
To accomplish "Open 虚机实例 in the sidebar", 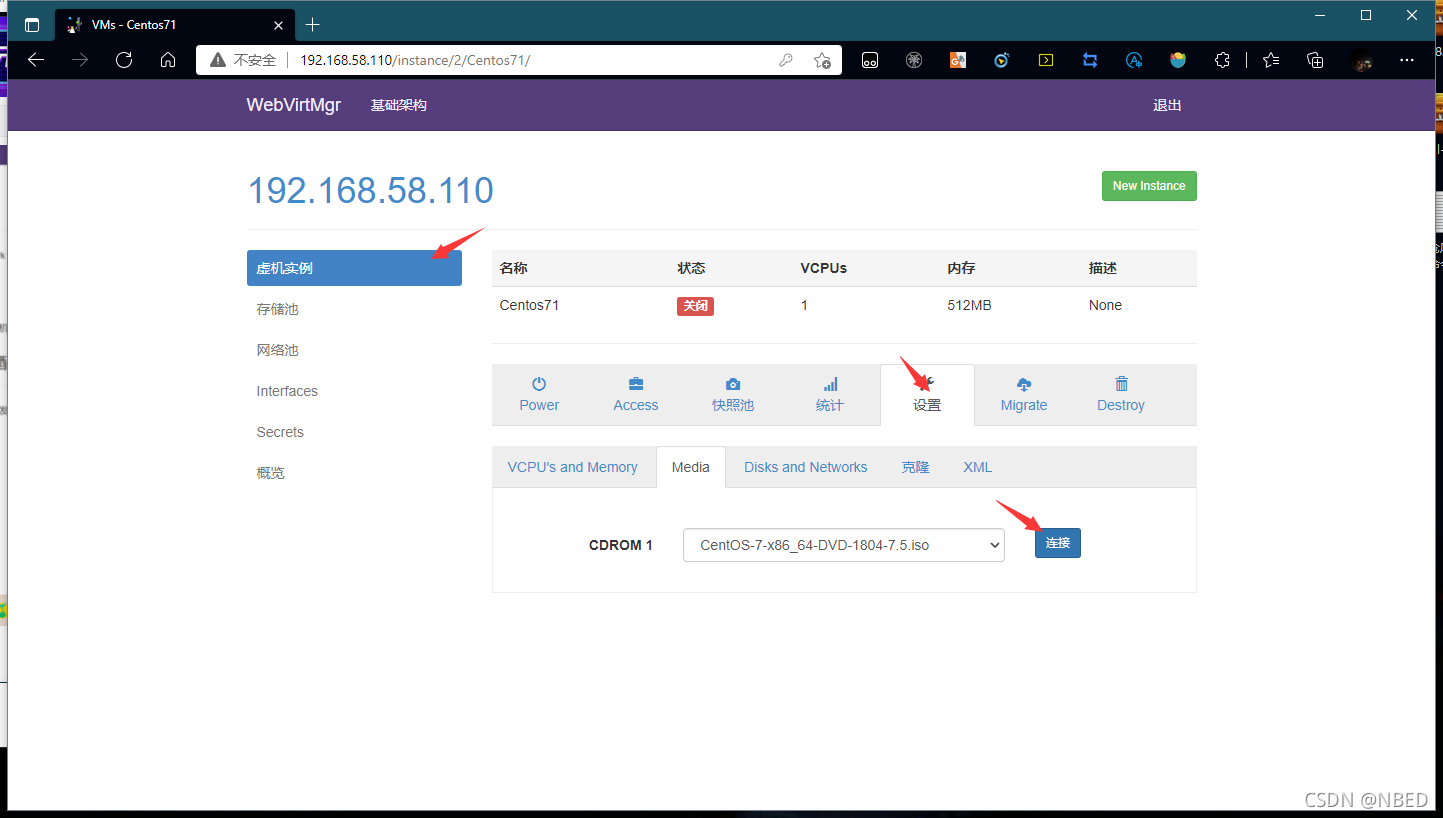I will point(354,268).
